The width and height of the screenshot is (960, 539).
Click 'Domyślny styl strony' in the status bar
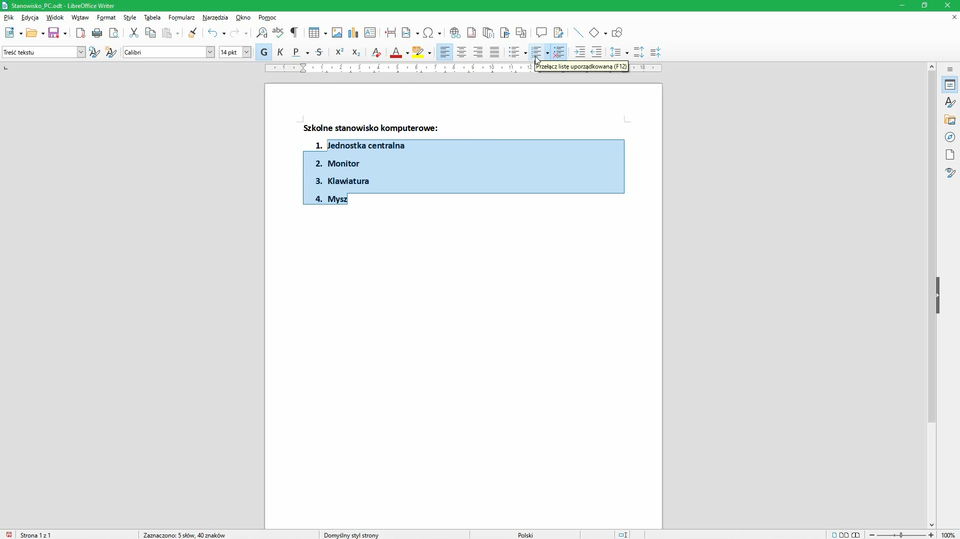click(x=351, y=535)
